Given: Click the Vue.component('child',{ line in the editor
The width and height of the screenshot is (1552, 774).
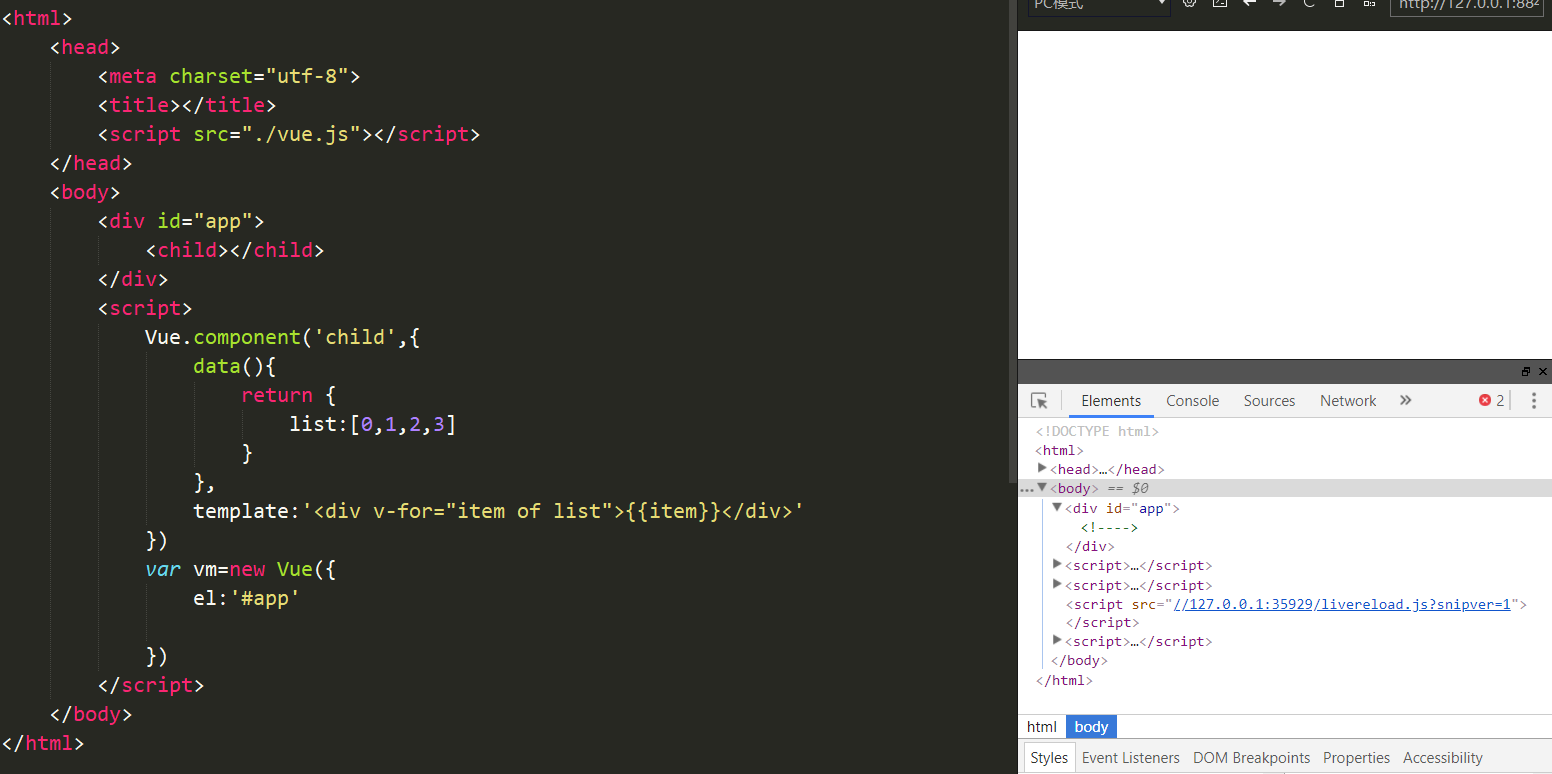Looking at the screenshot, I should coord(283,337).
